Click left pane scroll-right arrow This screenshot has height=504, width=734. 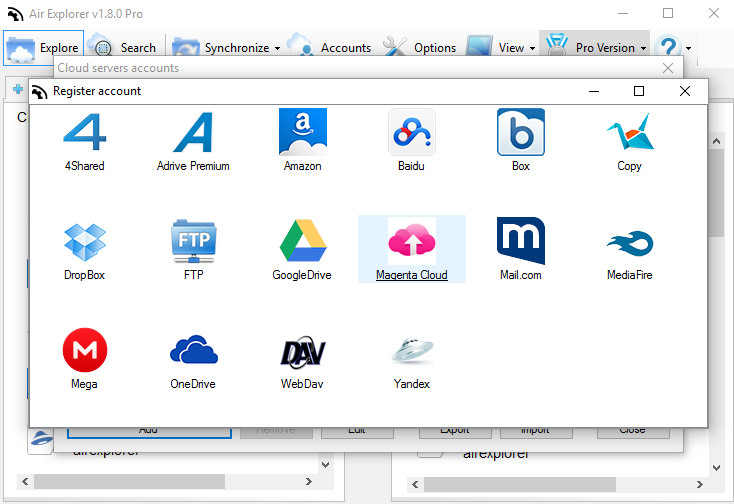[308, 481]
